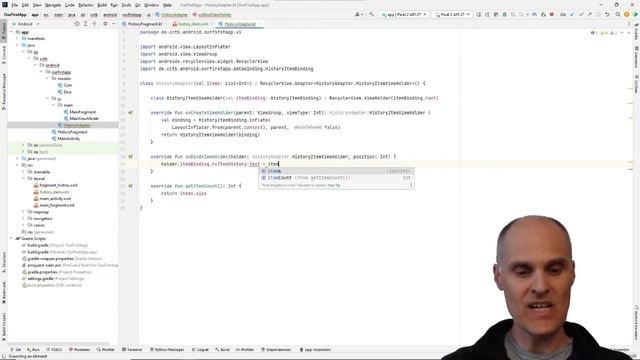Open the Python Packages tool window
Image resolution: width=640 pixels, height=360 pixels.
point(167,350)
